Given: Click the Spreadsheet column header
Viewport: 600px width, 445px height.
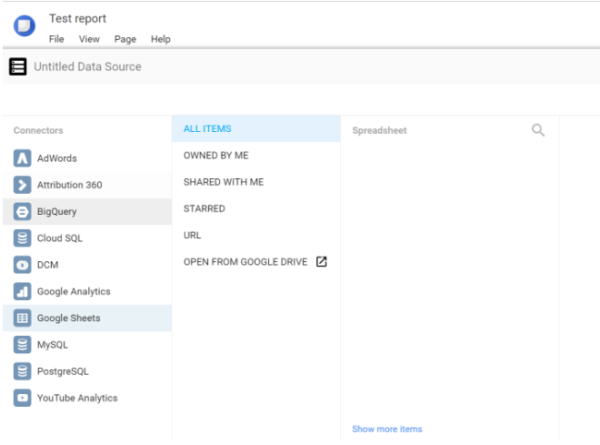Looking at the screenshot, I should [380, 130].
